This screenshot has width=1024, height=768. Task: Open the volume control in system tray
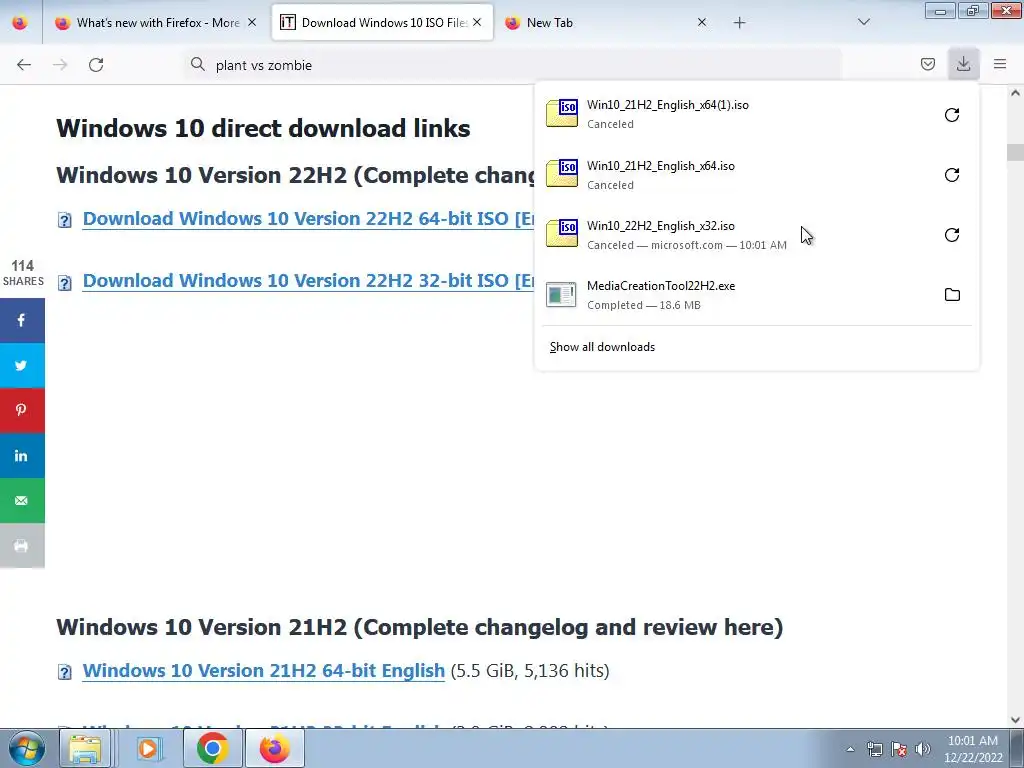tap(922, 749)
